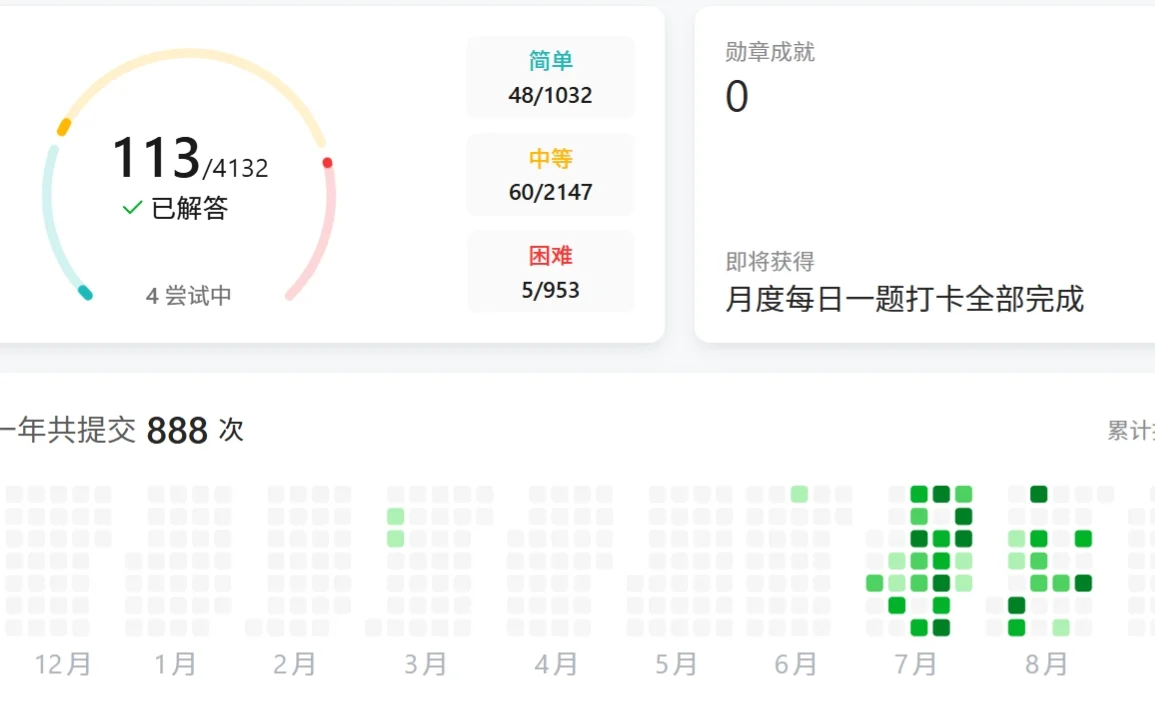
Task: Click the light green cell in the 6月 column
Action: point(797,491)
